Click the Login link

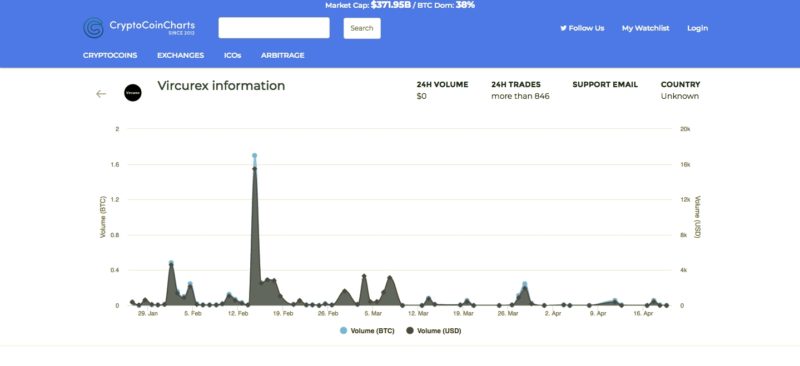coord(697,28)
